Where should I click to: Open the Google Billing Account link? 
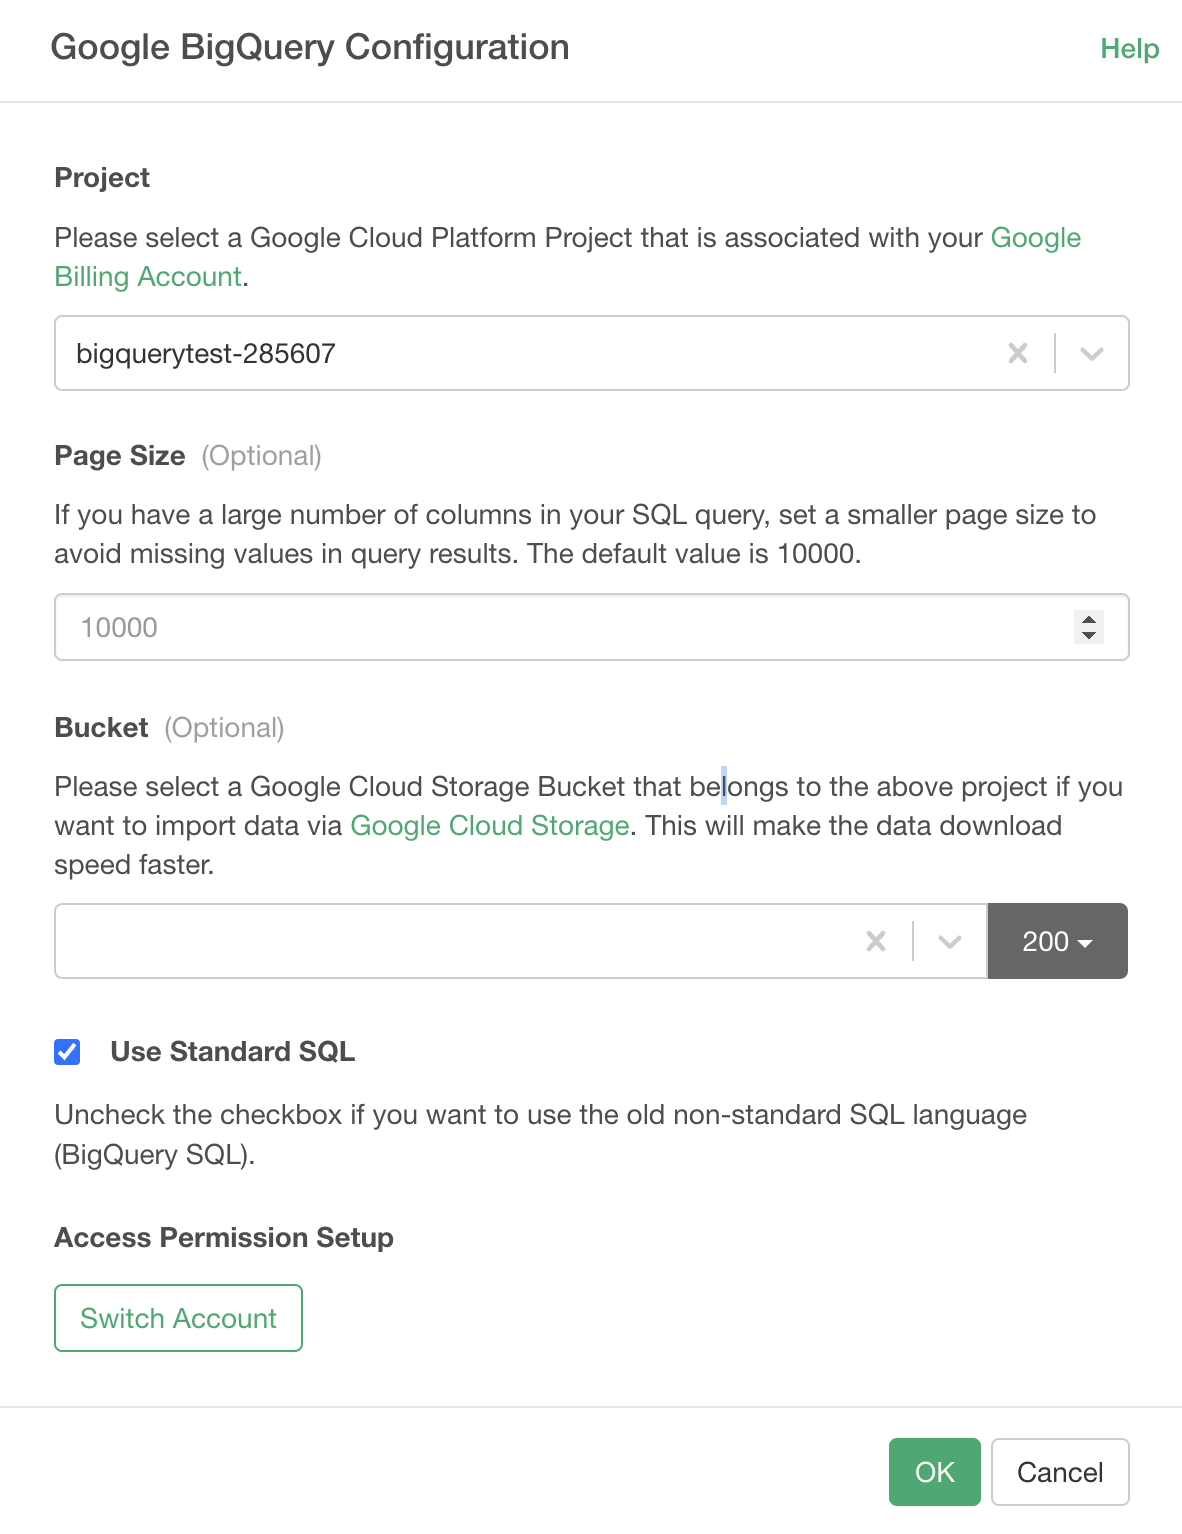[148, 277]
